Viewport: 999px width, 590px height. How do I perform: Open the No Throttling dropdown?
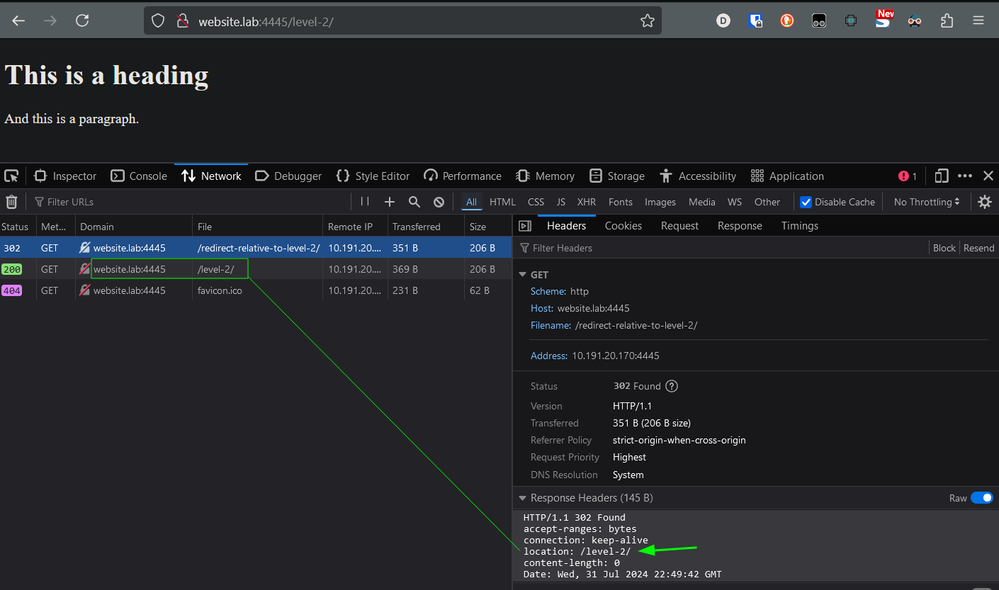[926, 202]
